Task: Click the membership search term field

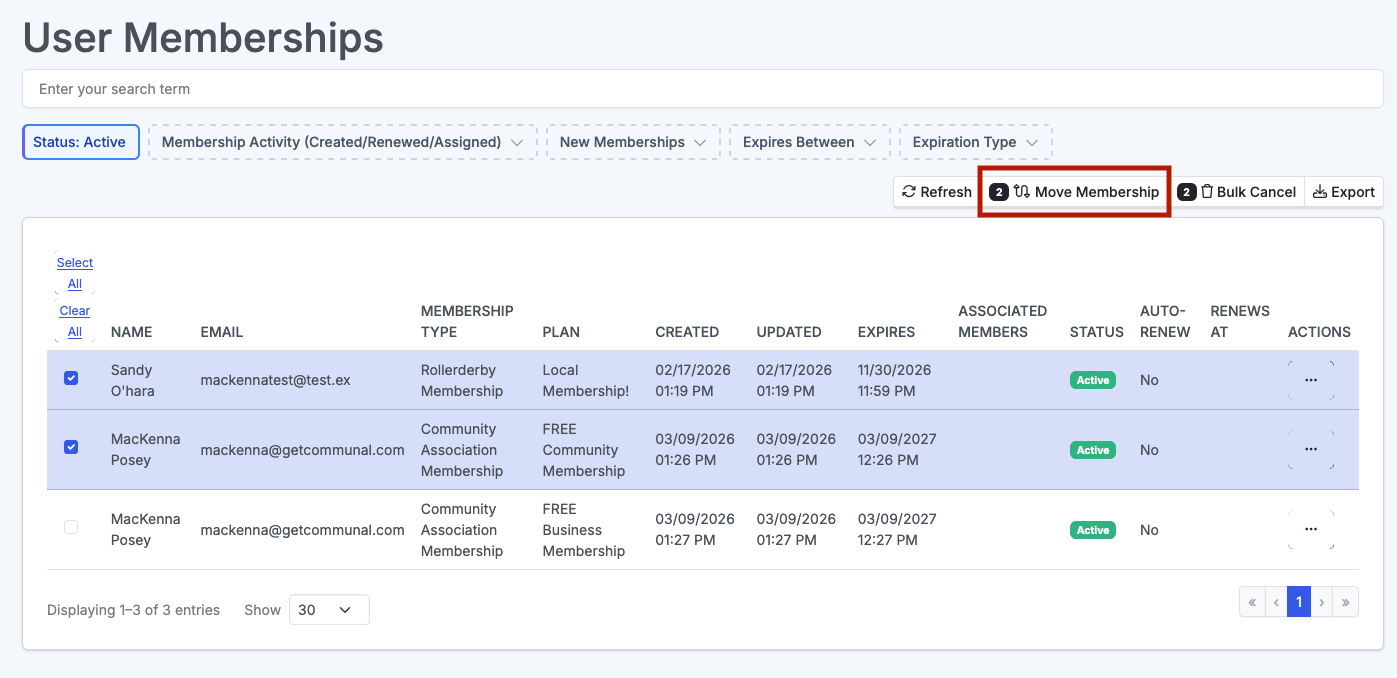Action: (x=698, y=89)
